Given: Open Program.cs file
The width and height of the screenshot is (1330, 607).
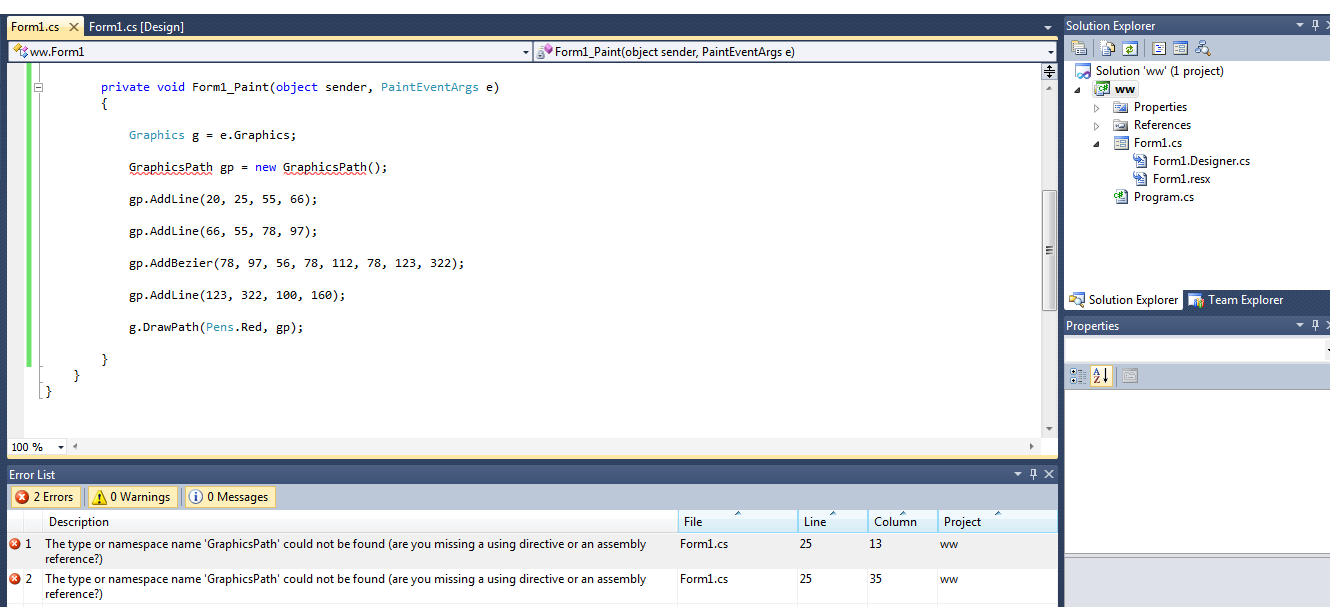Looking at the screenshot, I should [x=1163, y=197].
